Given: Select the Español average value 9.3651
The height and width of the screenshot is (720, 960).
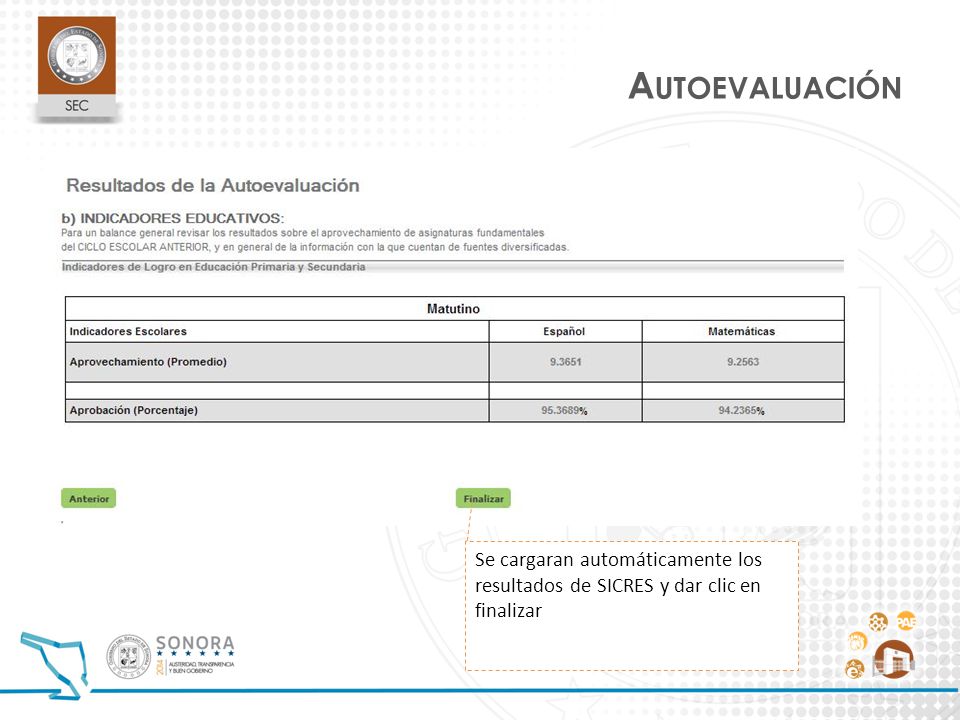Looking at the screenshot, I should point(565,362).
